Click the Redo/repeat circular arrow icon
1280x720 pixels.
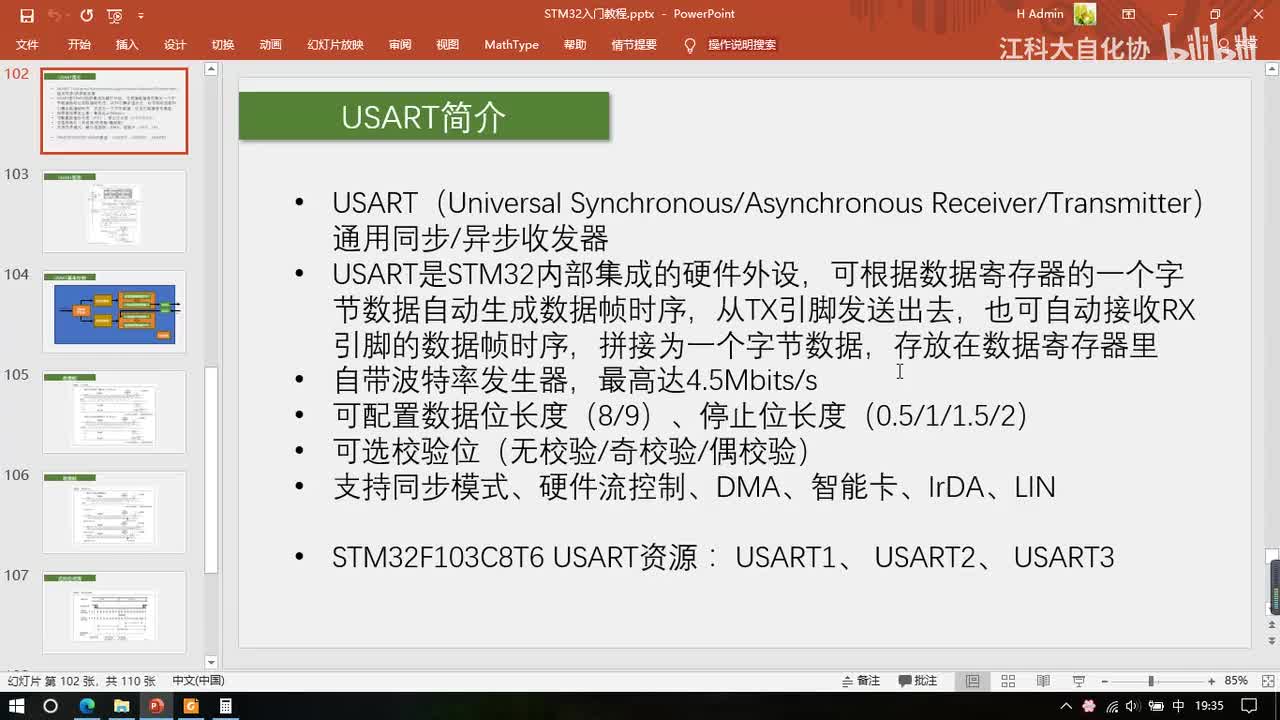(x=86, y=15)
